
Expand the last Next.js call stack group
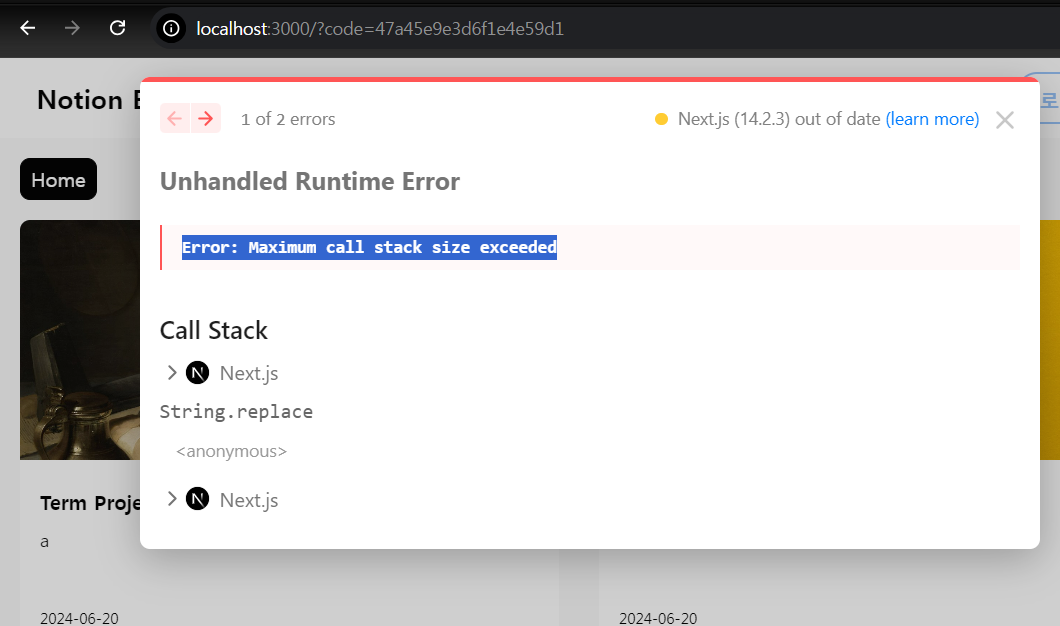pyautogui.click(x=222, y=500)
